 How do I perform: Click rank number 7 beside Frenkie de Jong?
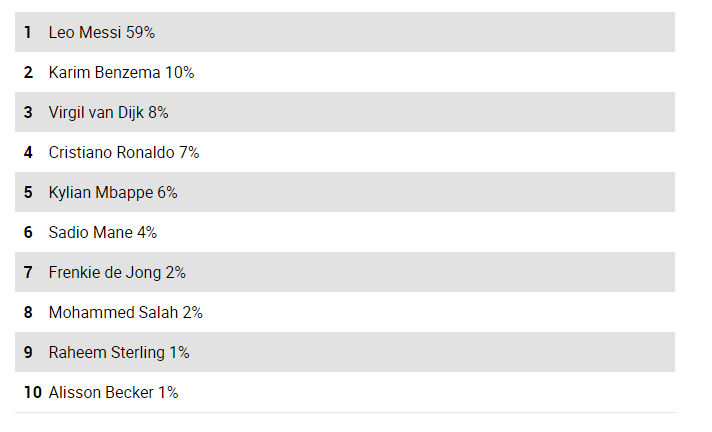[28, 273]
